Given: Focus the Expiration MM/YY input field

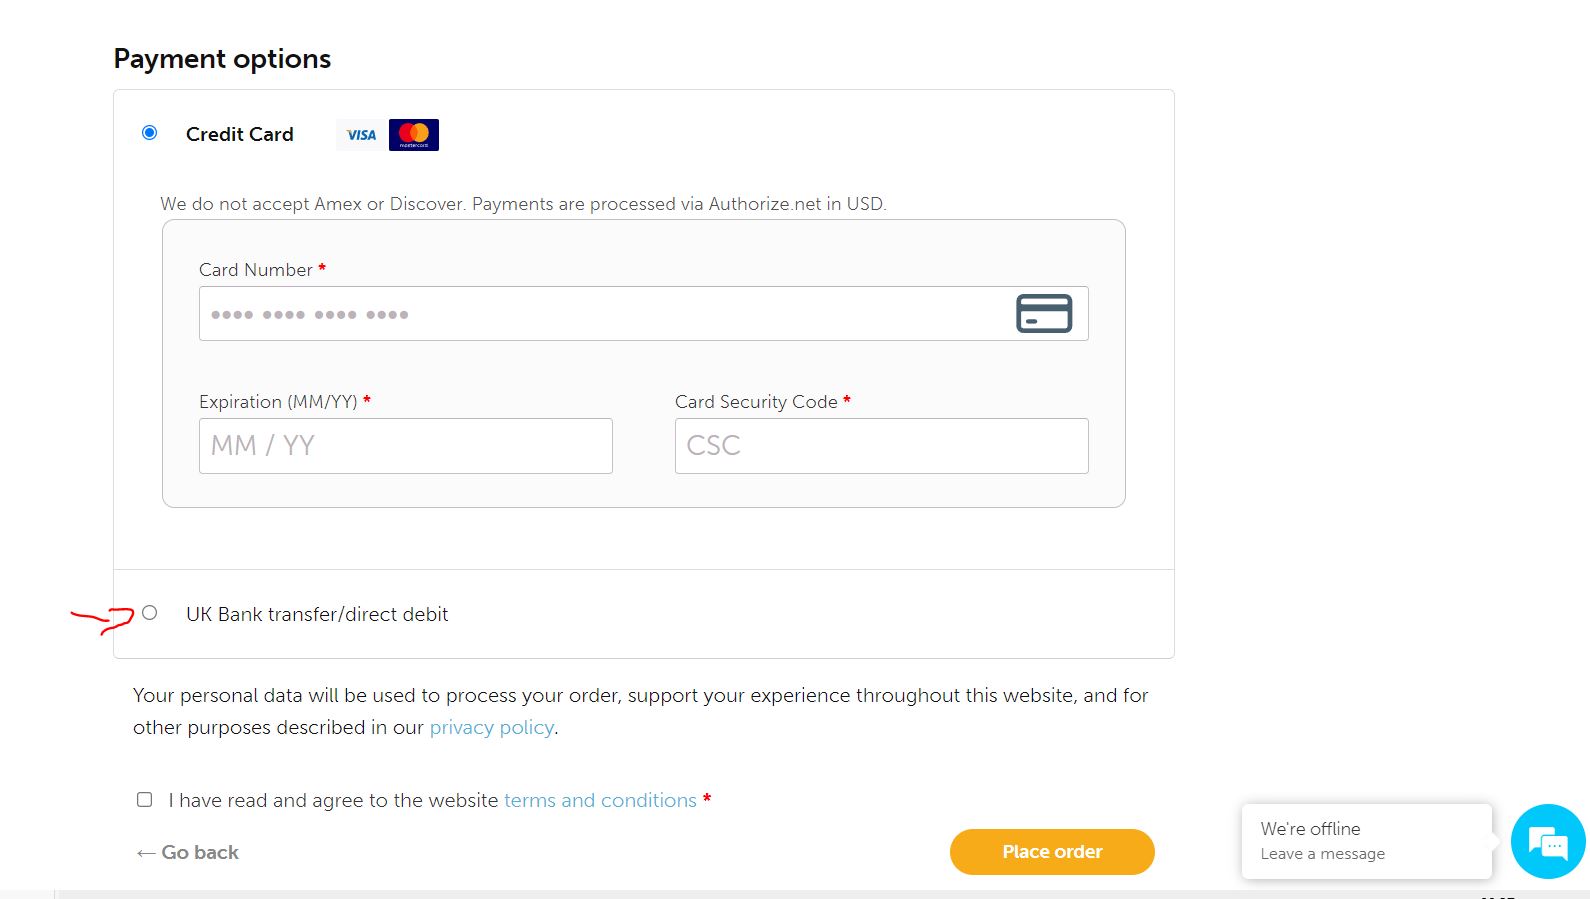Looking at the screenshot, I should [405, 445].
